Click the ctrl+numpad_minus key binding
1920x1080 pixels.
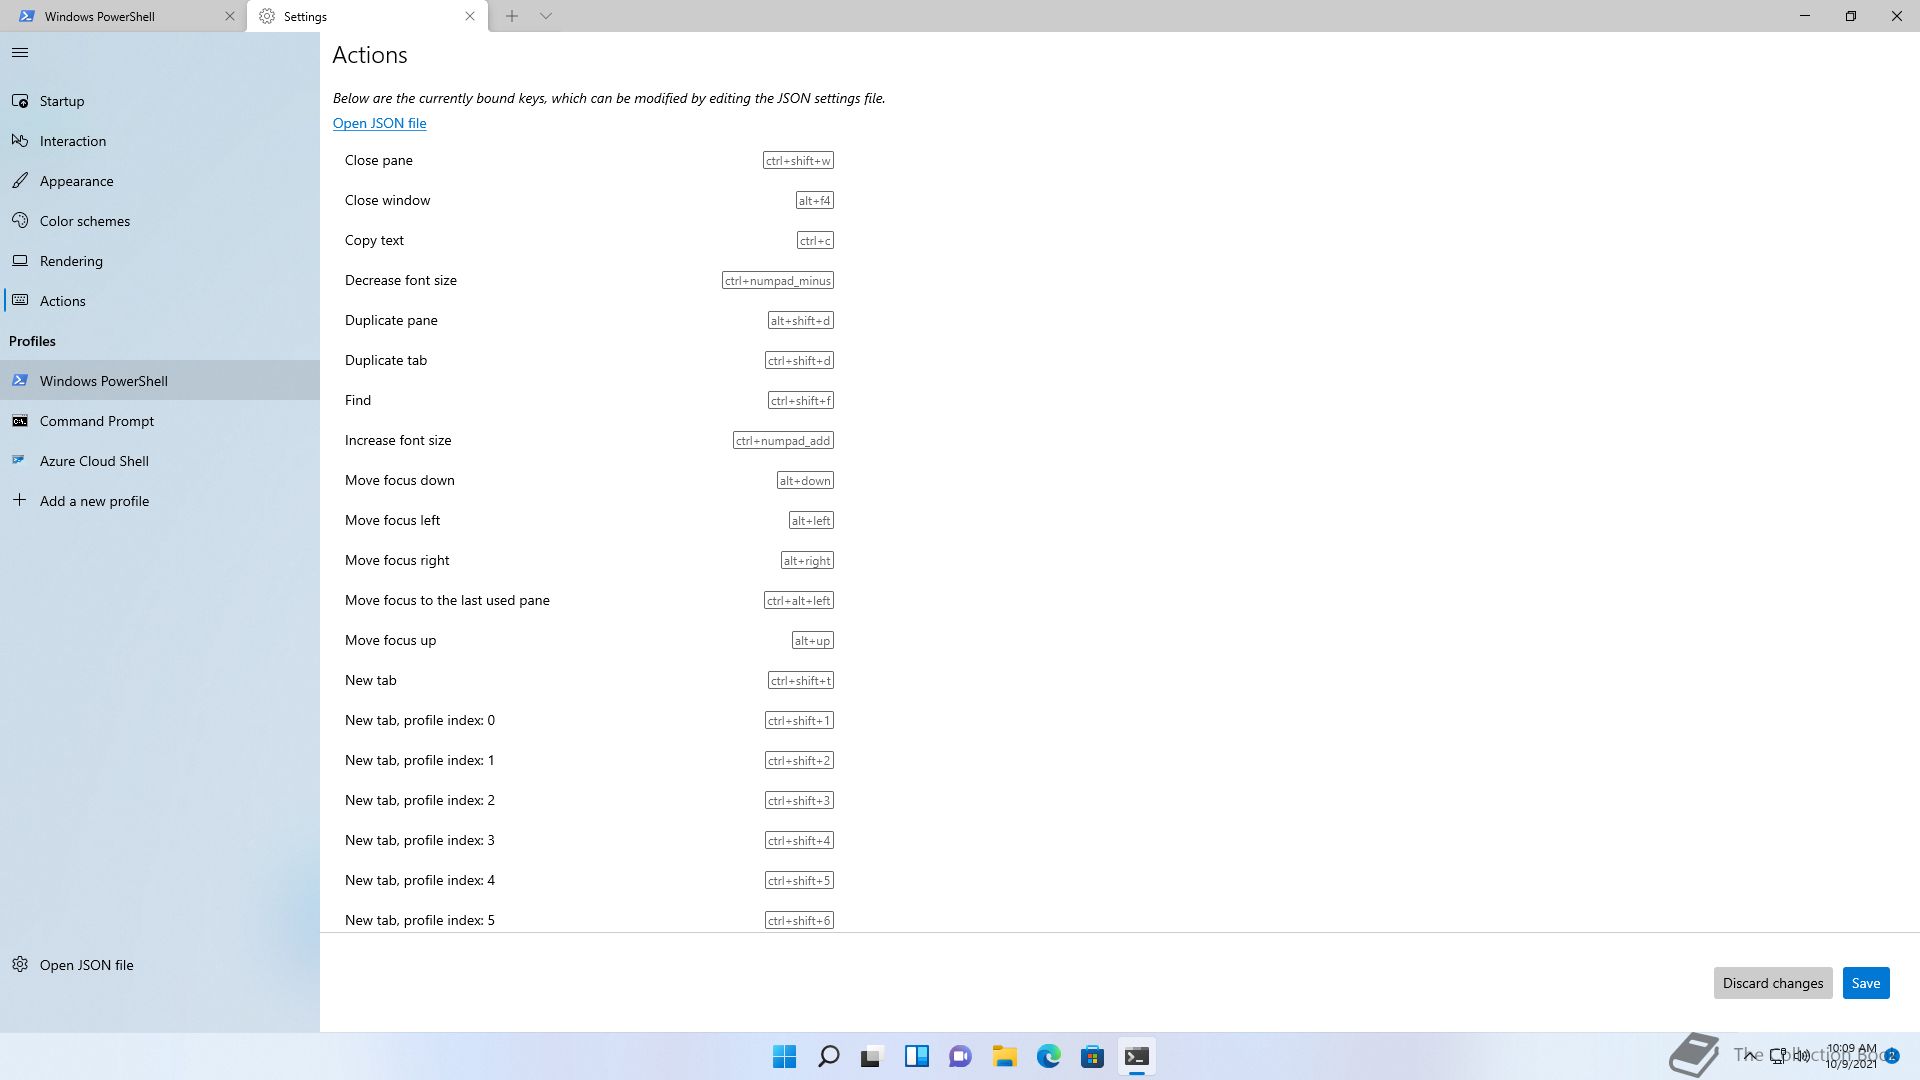pos(778,280)
